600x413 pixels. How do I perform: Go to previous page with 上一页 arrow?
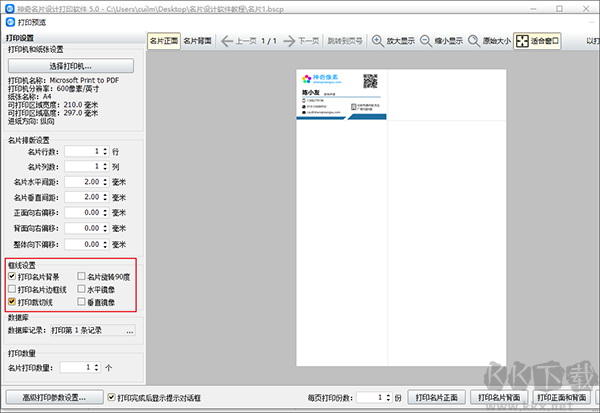pos(227,41)
